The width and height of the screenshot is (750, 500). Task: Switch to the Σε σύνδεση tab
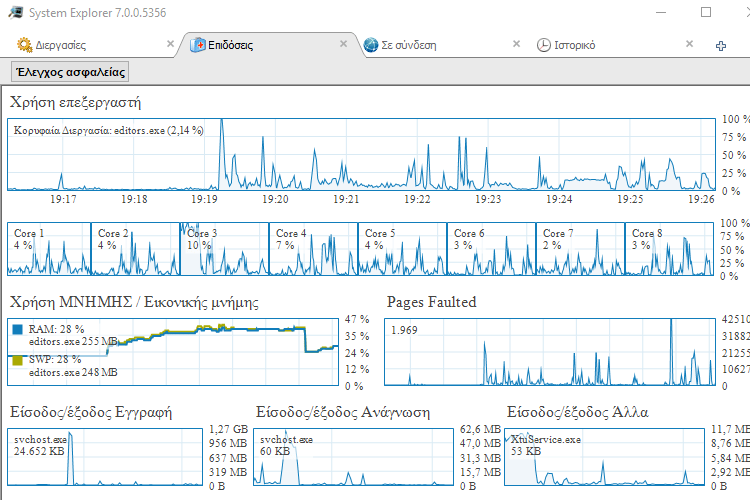(409, 45)
